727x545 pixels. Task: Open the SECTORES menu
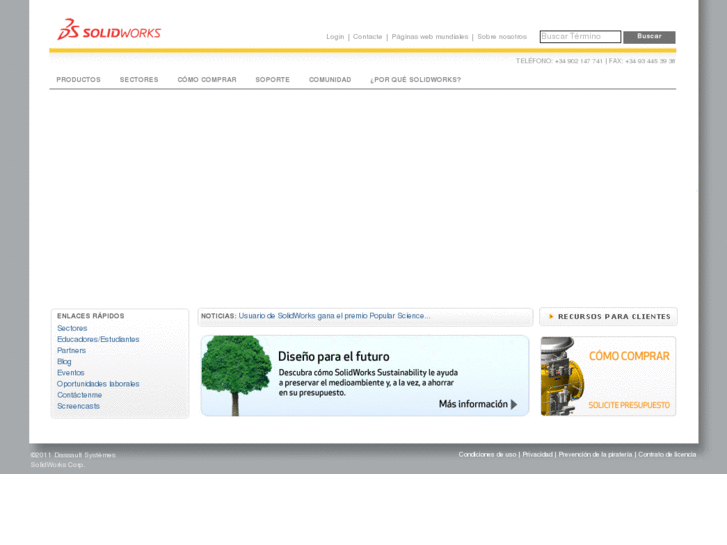point(139,80)
